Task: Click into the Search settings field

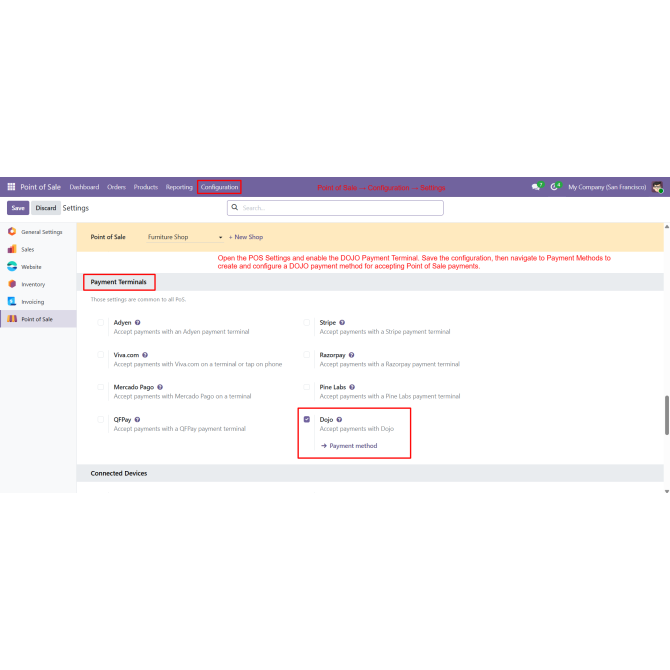Action: (x=335, y=208)
